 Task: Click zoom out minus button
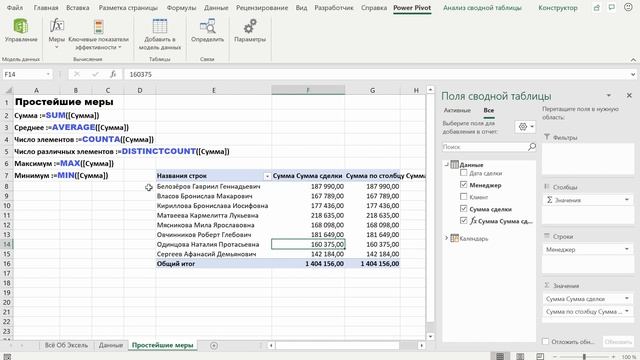(555, 357)
